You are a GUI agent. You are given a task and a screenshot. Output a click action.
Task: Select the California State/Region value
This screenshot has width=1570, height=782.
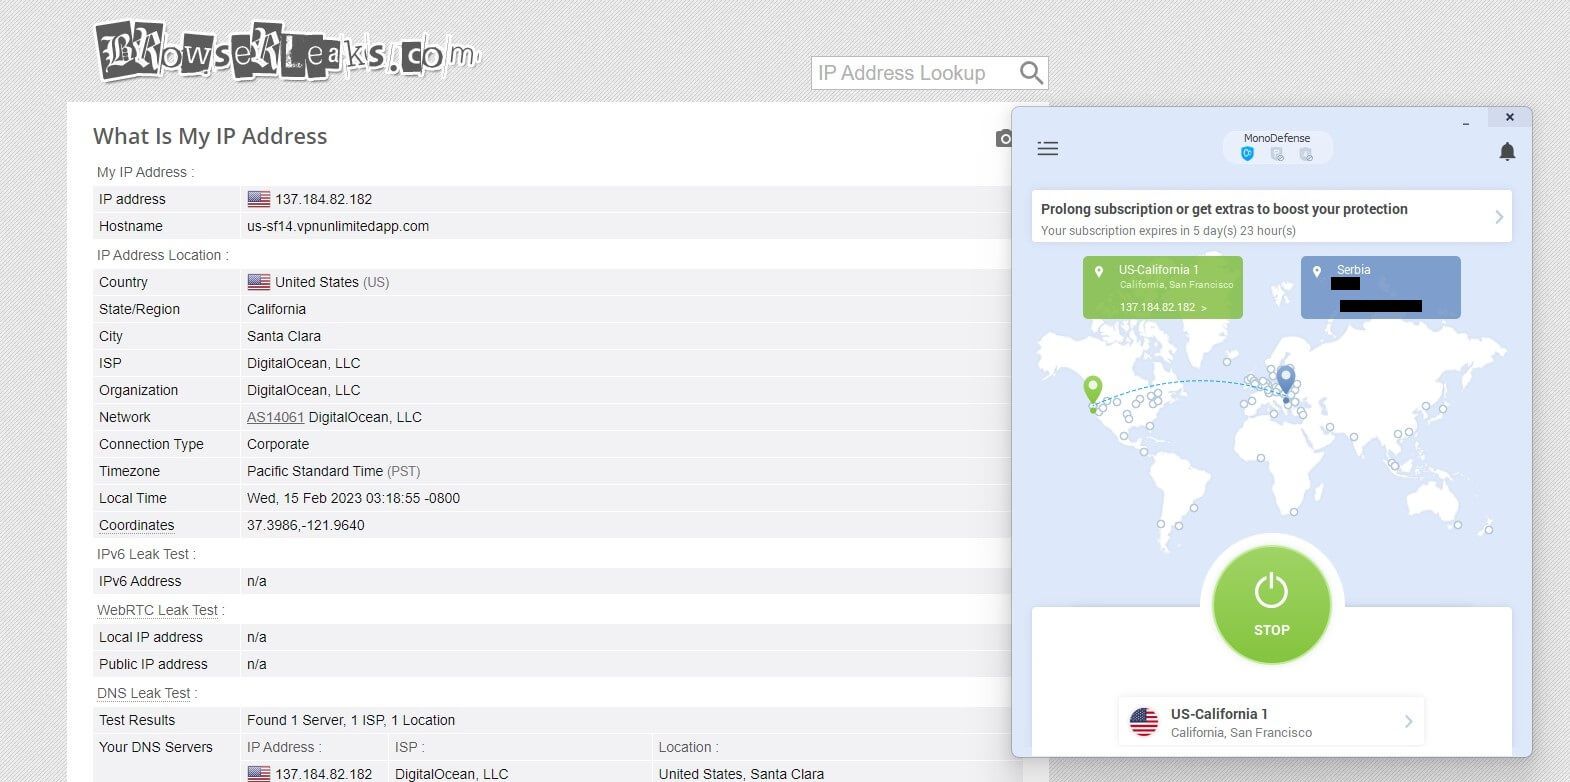(276, 309)
